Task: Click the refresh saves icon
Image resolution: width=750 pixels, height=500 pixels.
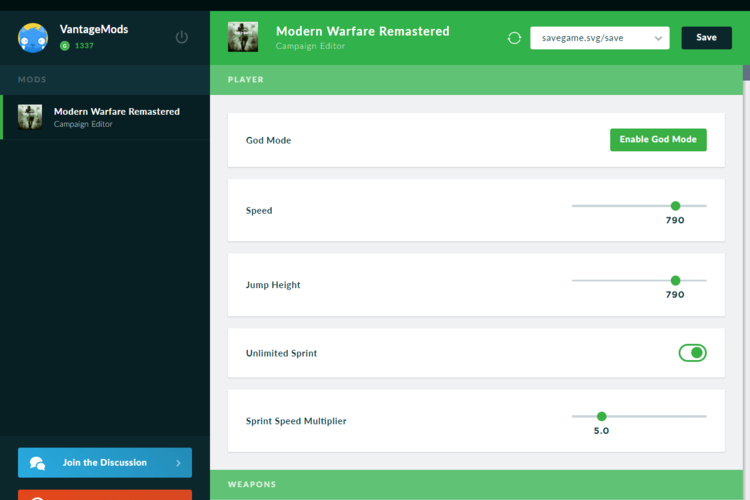Action: 514,38
